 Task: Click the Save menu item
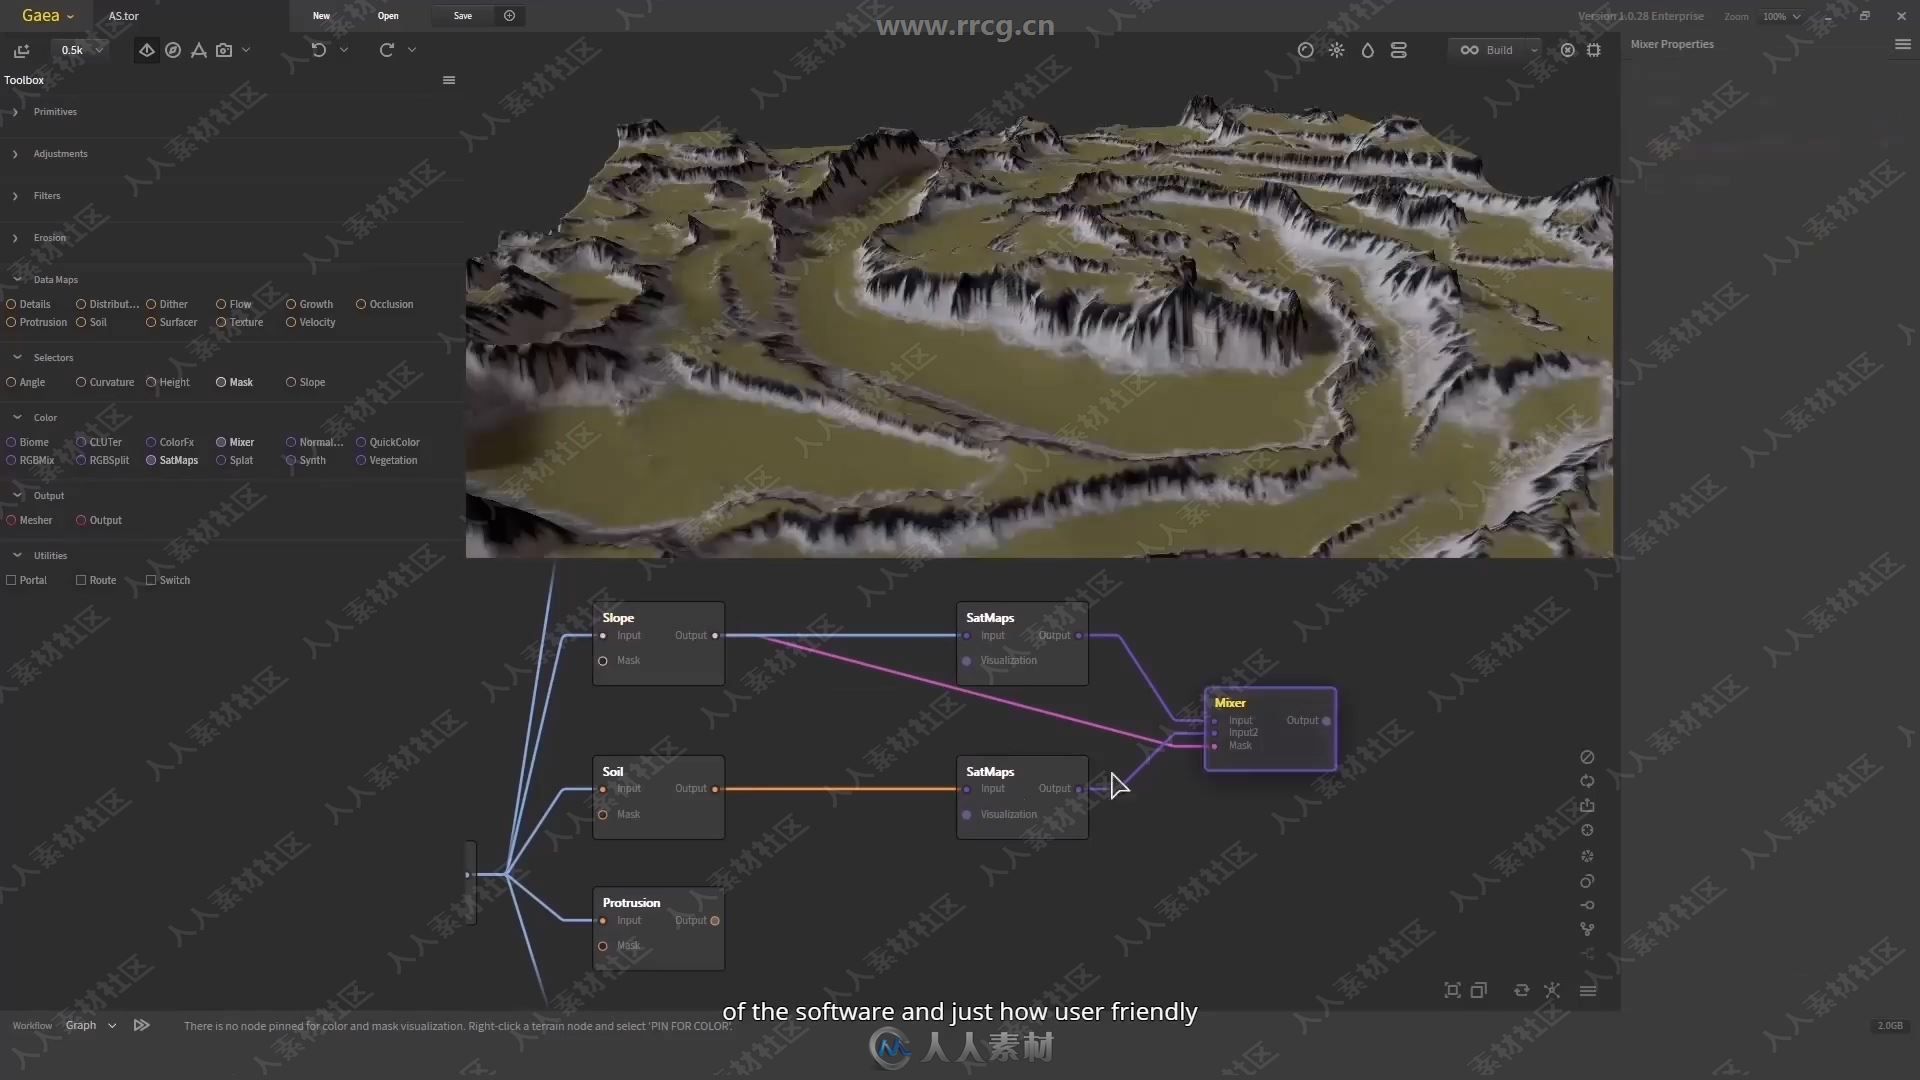click(x=463, y=16)
